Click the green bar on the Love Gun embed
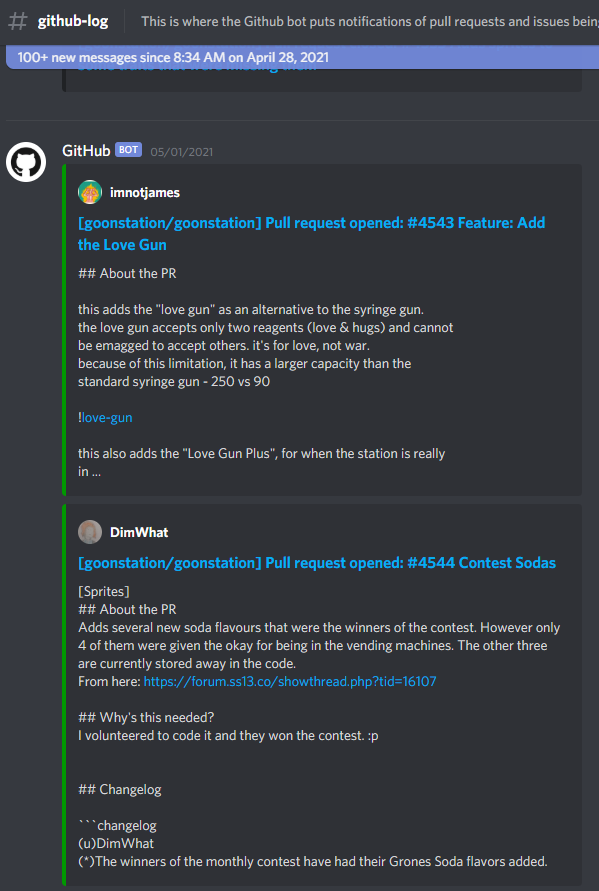The width and height of the screenshot is (599, 891). tap(64, 330)
